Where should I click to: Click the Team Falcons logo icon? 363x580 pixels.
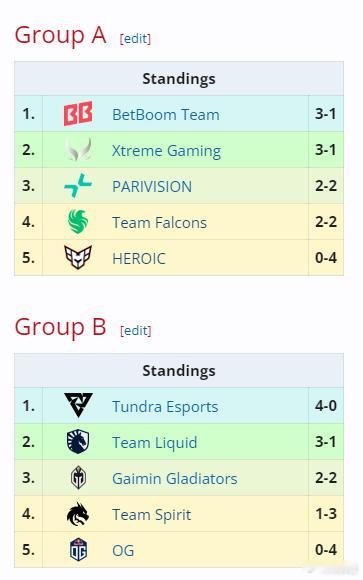tap(78, 221)
